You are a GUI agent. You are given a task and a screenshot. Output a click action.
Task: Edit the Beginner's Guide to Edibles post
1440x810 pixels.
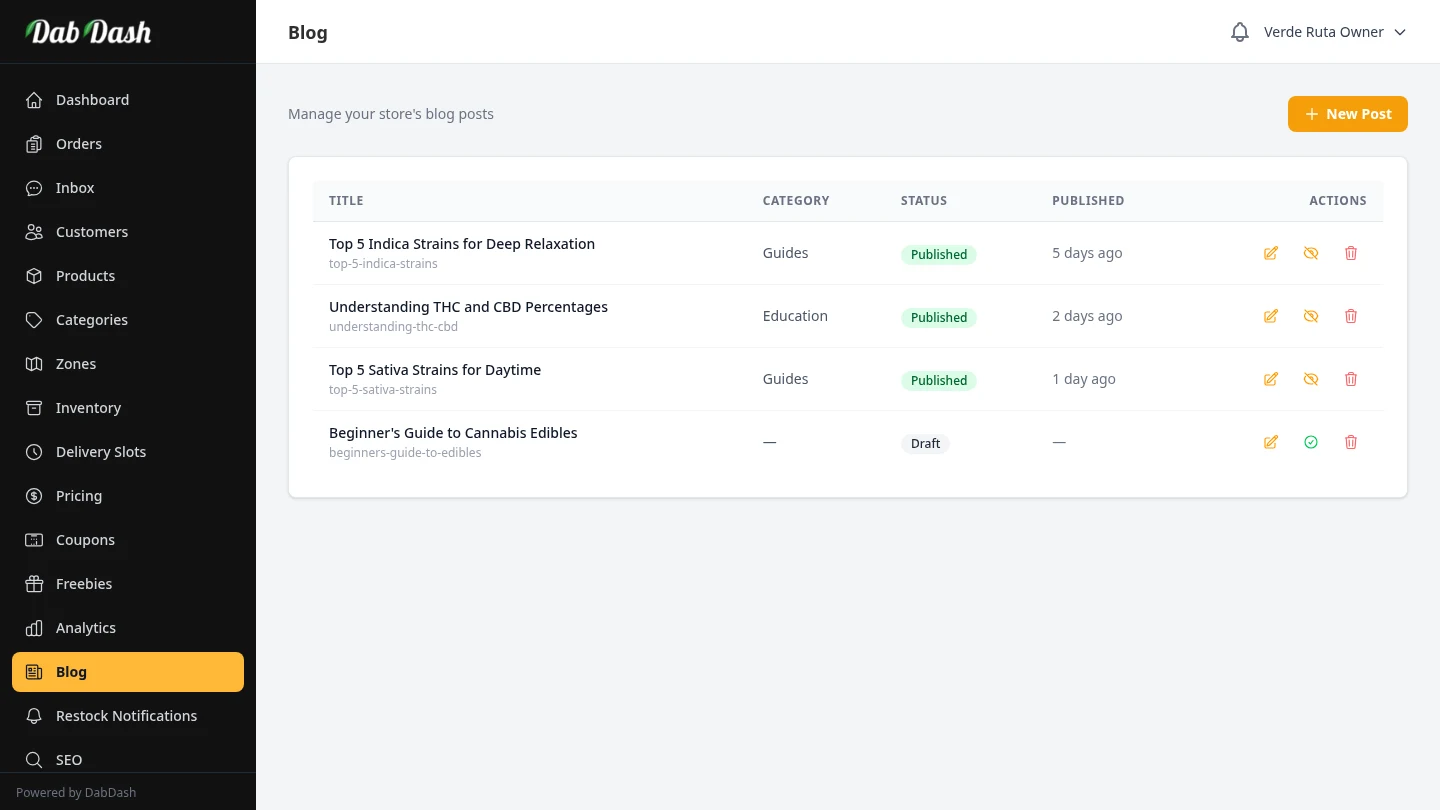[x=1271, y=442]
